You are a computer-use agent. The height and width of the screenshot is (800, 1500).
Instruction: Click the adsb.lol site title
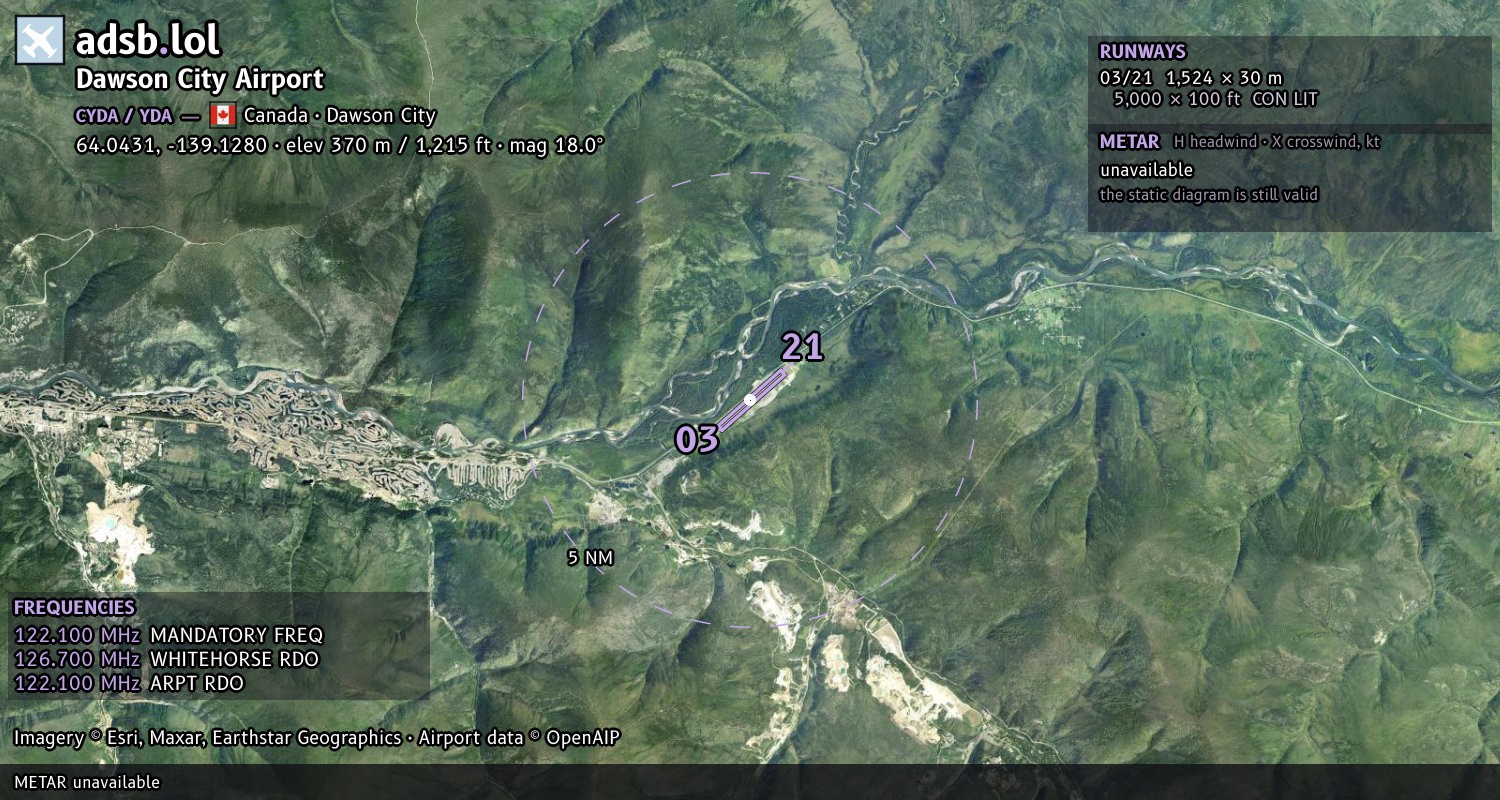[x=147, y=40]
